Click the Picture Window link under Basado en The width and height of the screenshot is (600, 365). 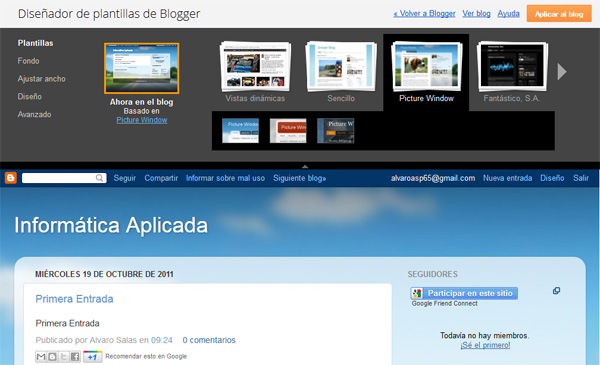142,120
